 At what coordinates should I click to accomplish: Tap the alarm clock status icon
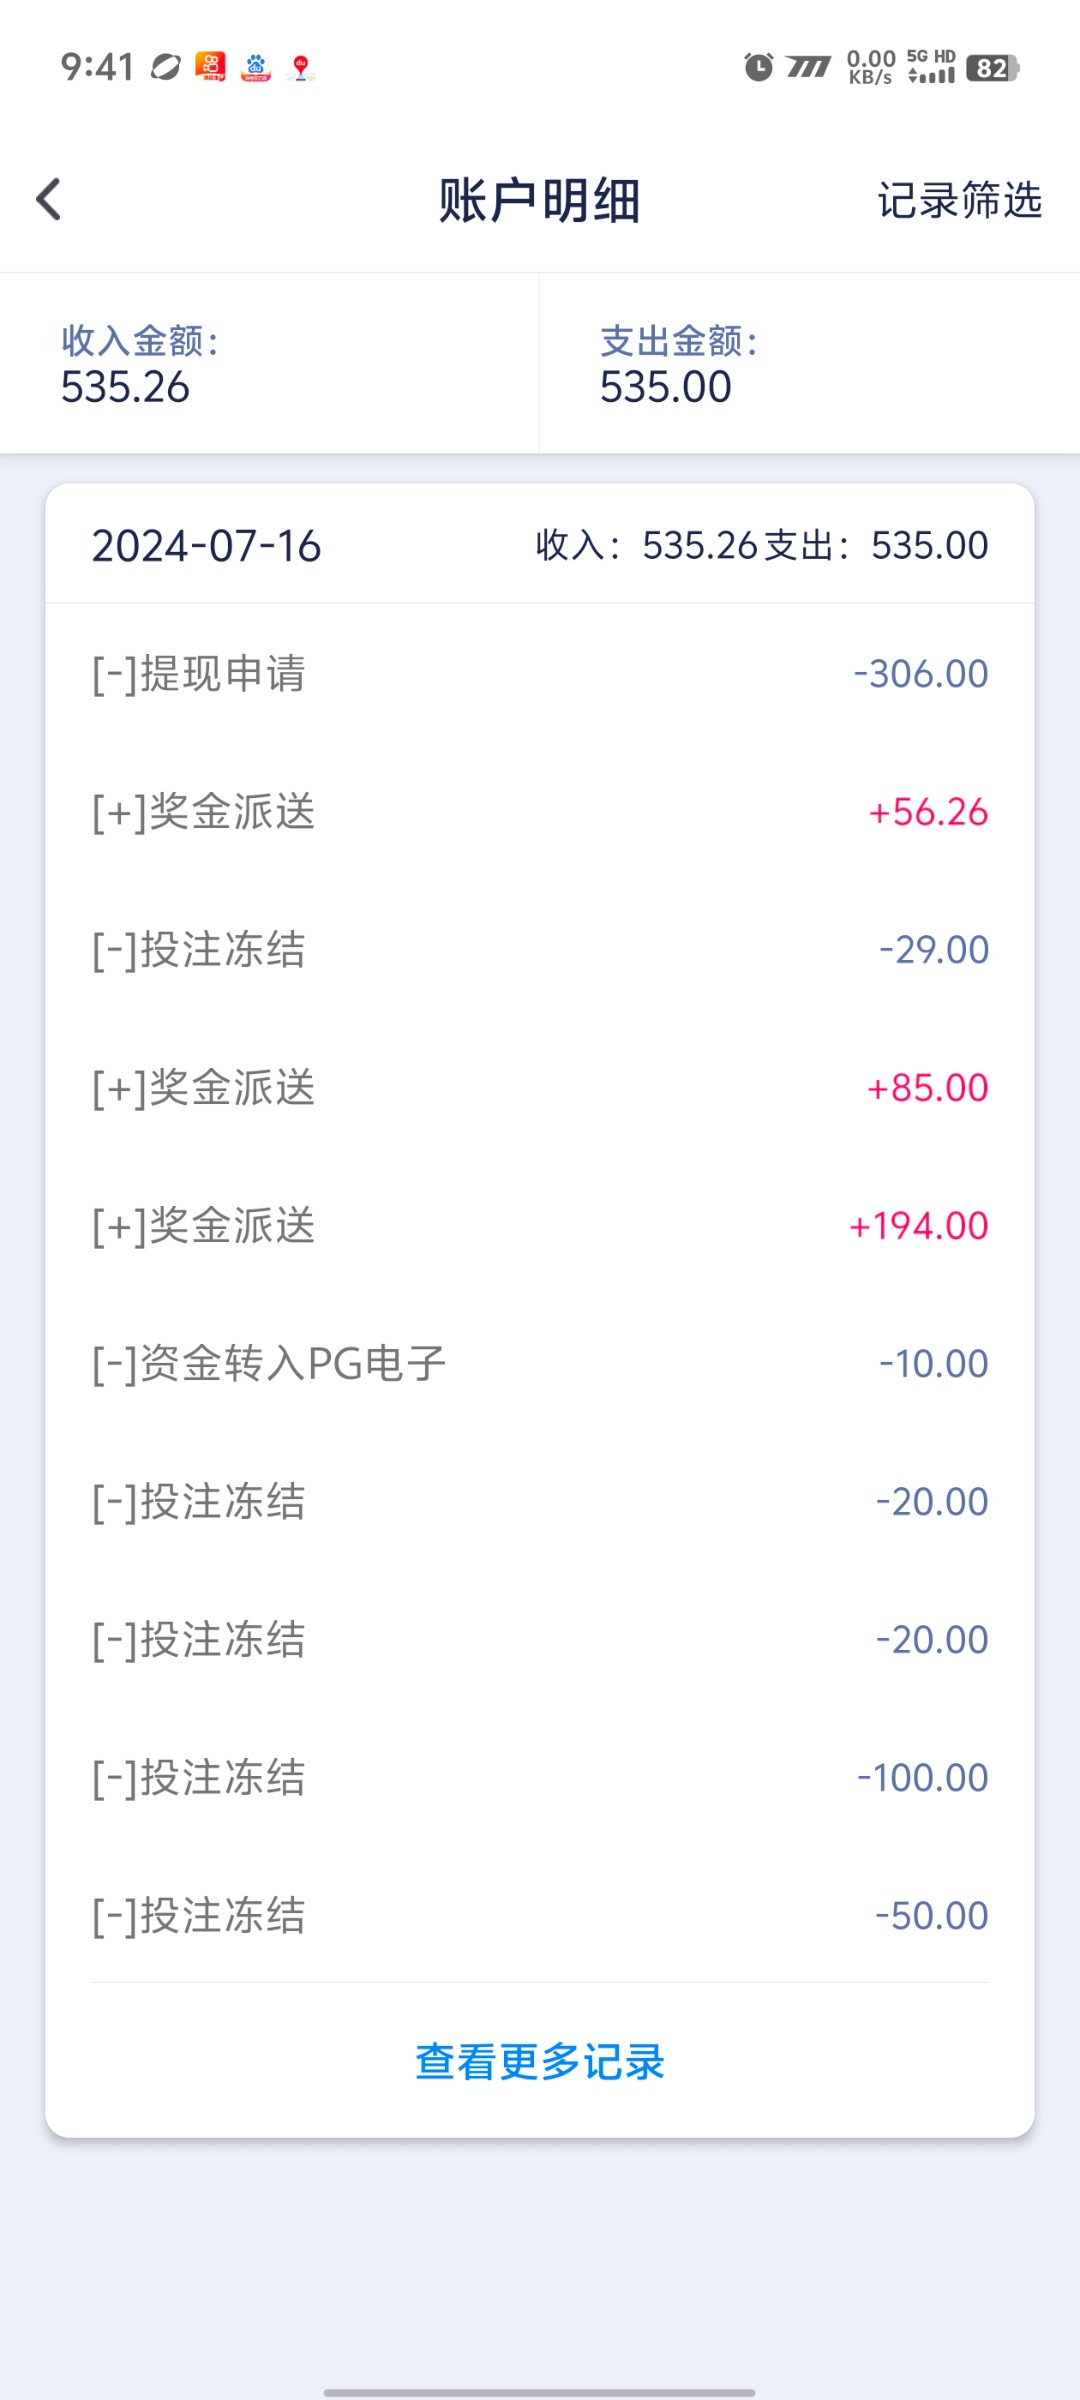click(x=758, y=67)
